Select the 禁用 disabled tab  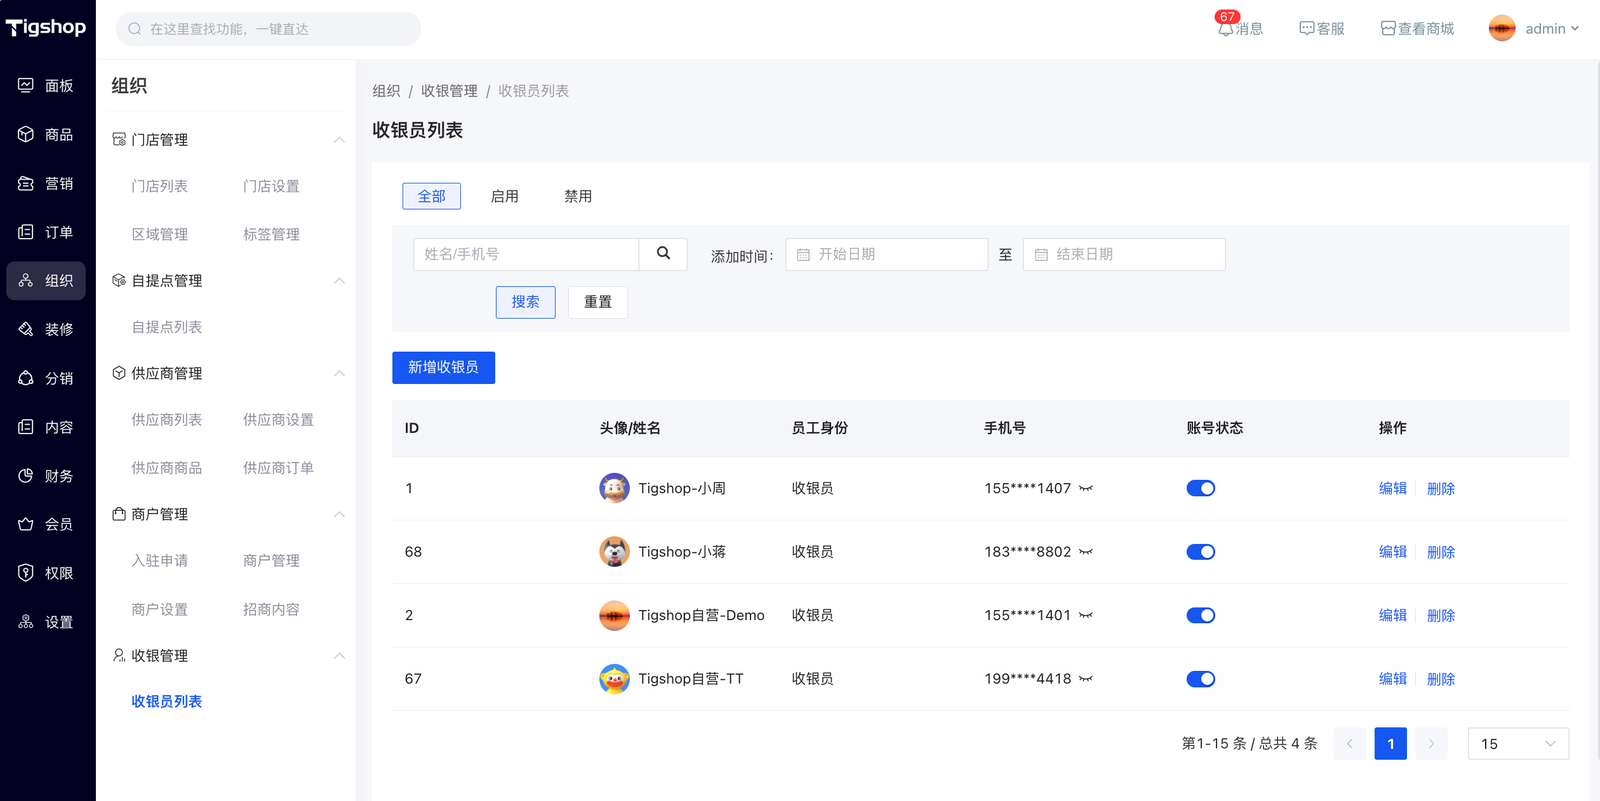[577, 196]
